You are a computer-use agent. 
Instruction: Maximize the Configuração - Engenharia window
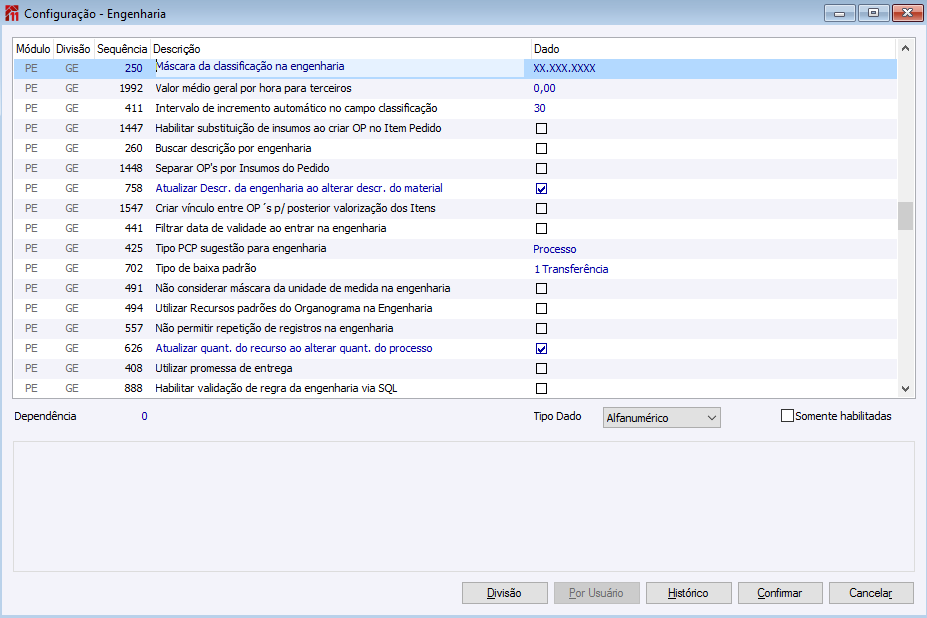click(x=873, y=13)
